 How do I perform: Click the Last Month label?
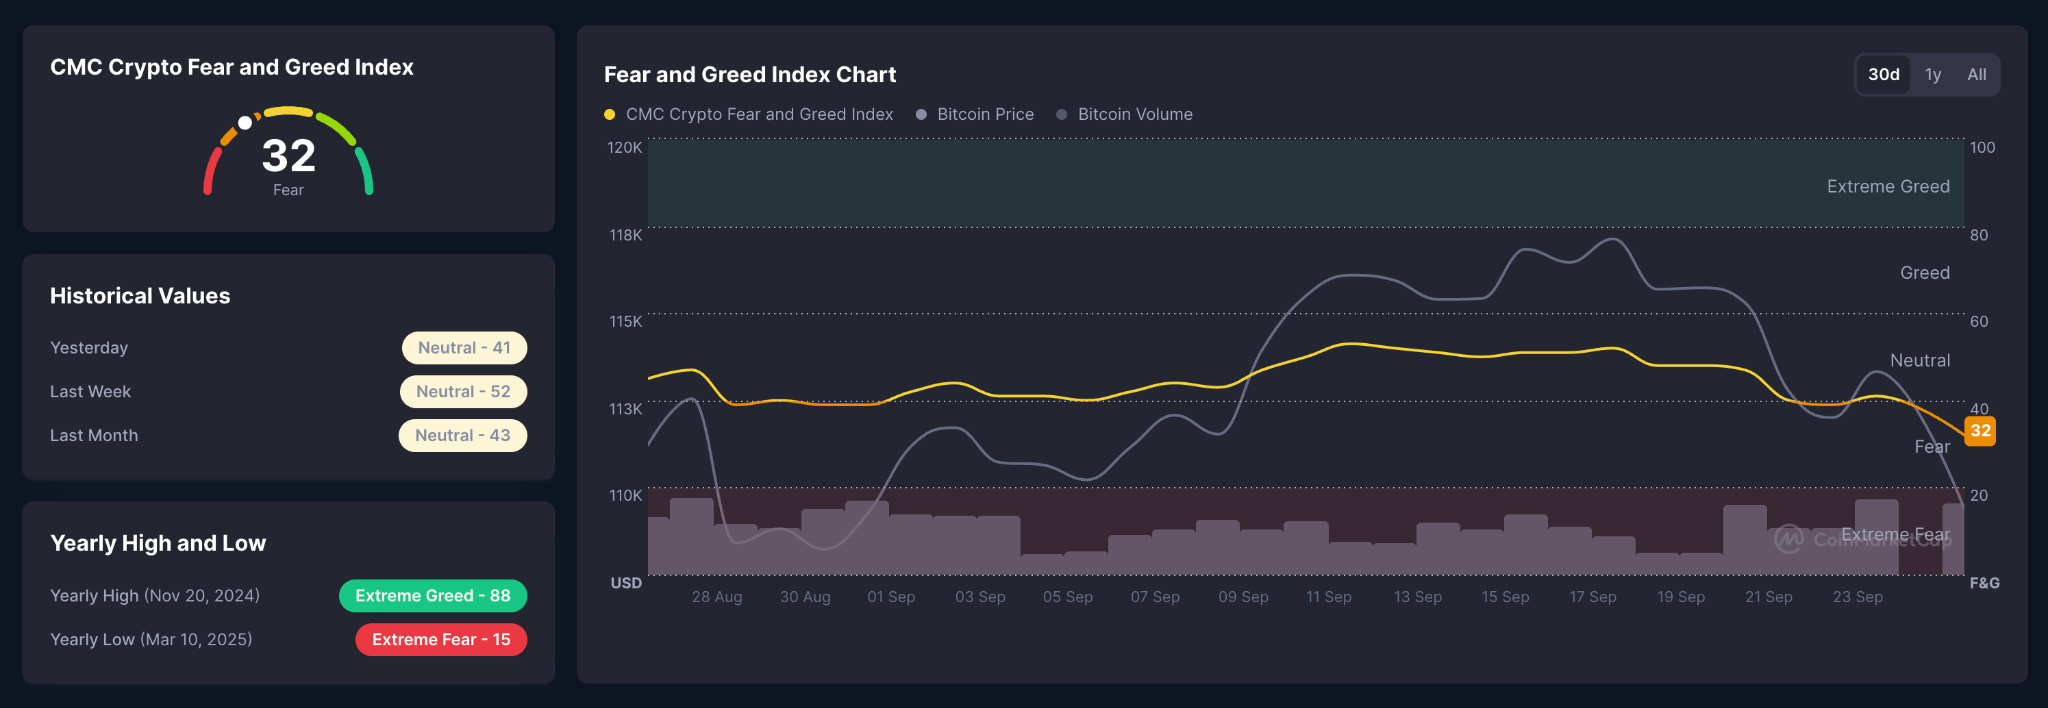[x=94, y=436]
